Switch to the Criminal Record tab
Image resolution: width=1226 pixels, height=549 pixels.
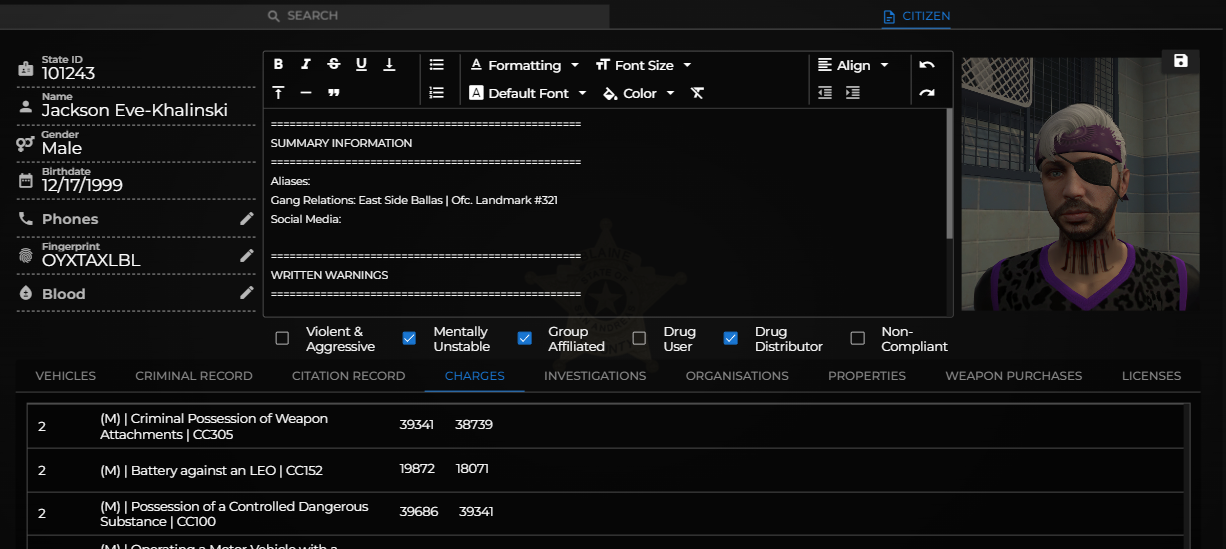(194, 376)
